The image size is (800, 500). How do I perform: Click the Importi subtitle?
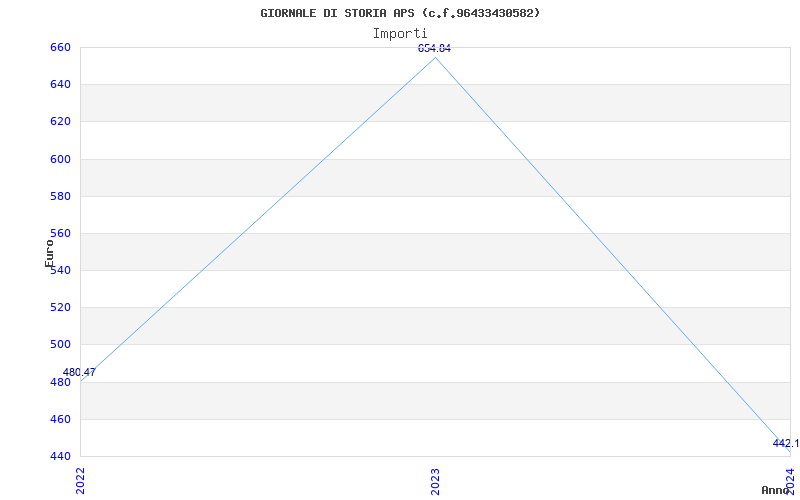(x=400, y=34)
